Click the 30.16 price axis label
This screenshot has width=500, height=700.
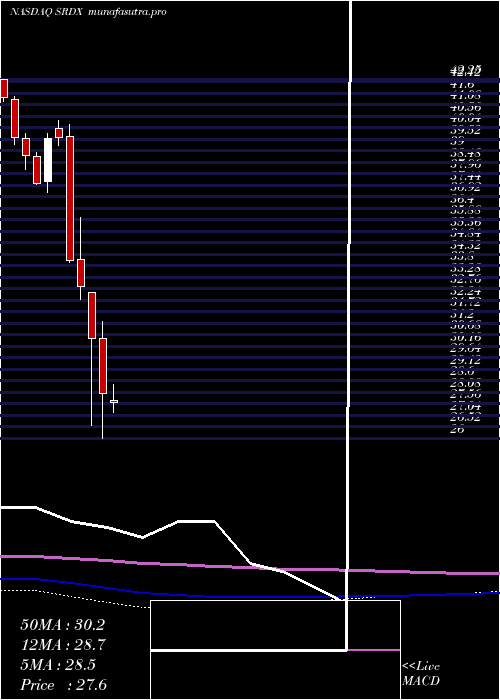coord(466,338)
